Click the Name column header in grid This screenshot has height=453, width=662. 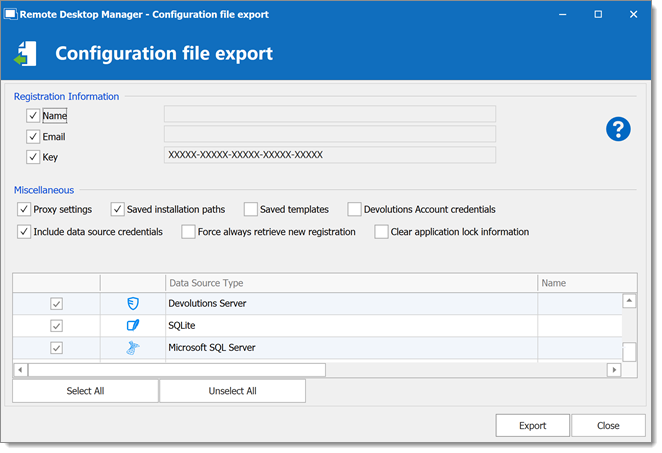[587, 283]
